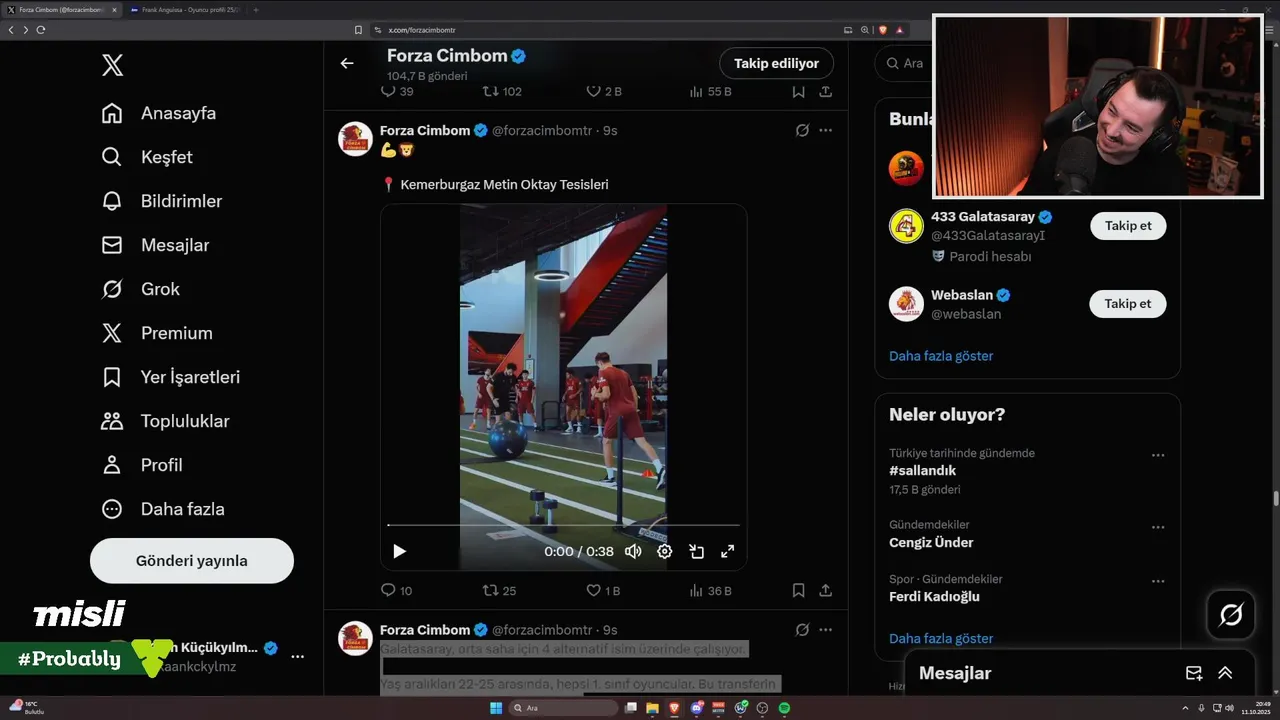This screenshot has height=720, width=1280.
Task: Open Grok from the sidebar
Action: click(x=140, y=289)
